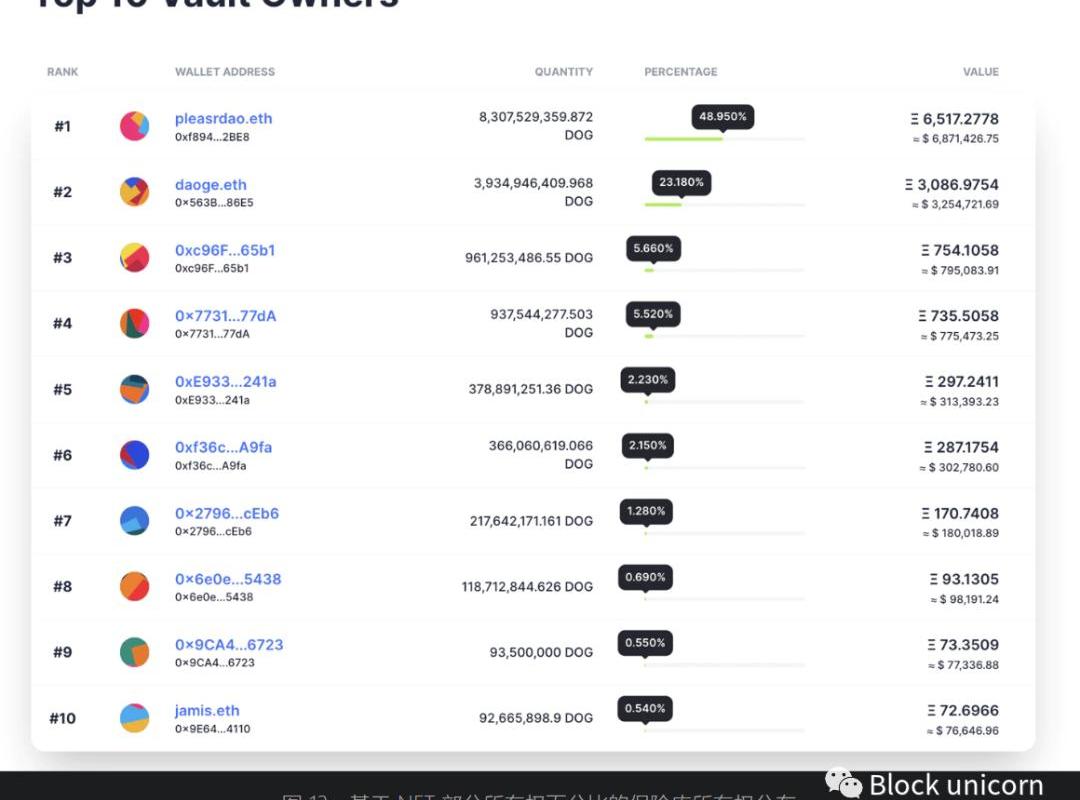The image size is (1080, 800).
Task: Open the 0x6e0e...5438 wallet link
Action: click(228, 579)
